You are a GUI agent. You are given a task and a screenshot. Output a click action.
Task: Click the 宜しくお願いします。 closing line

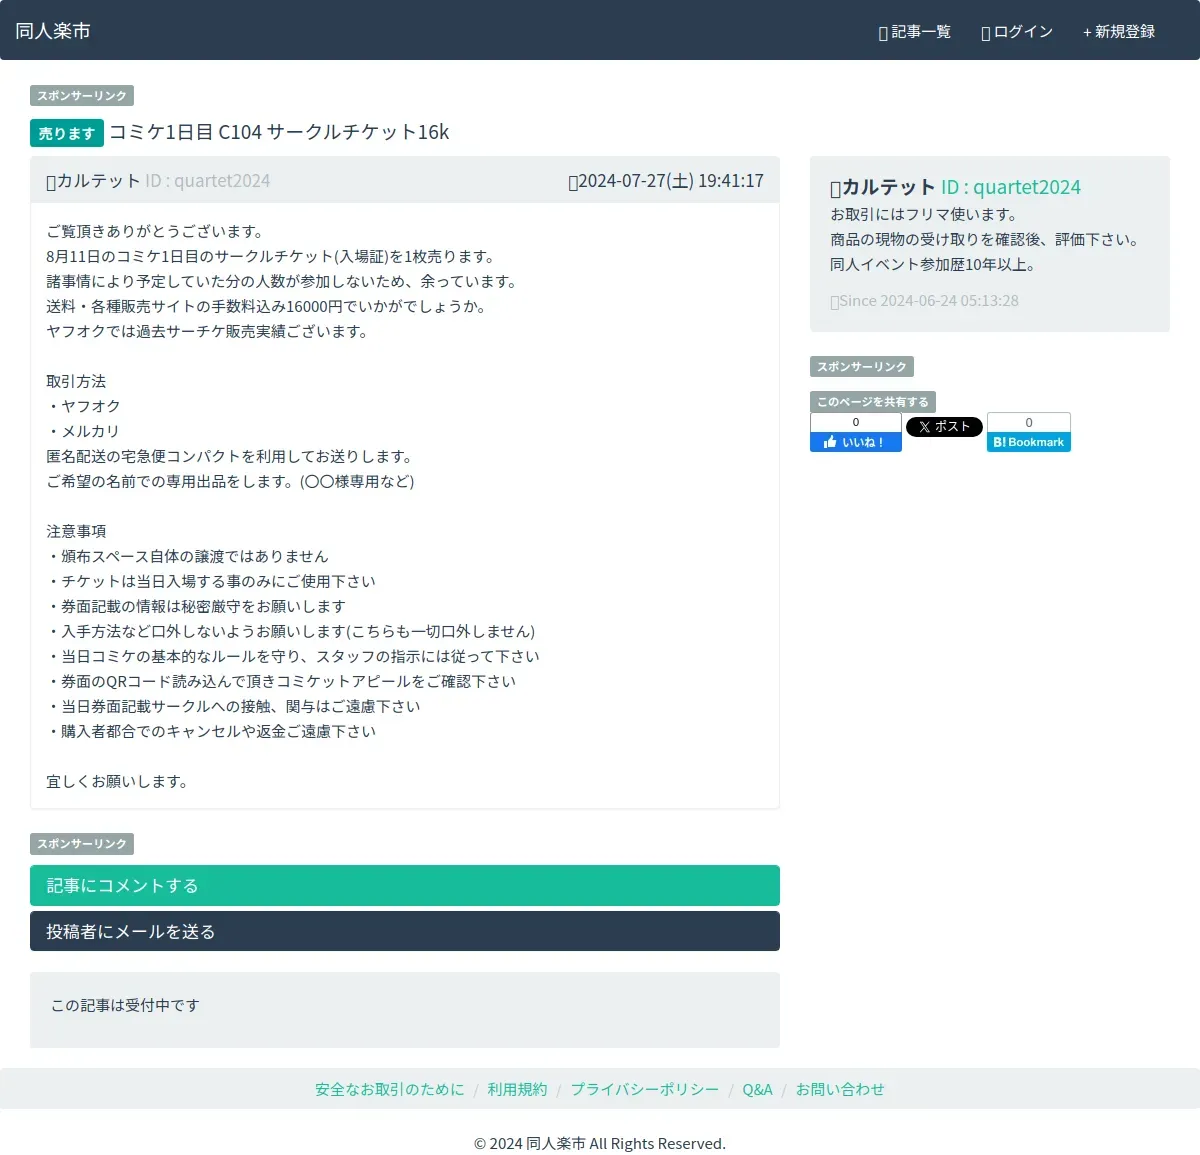click(x=119, y=782)
